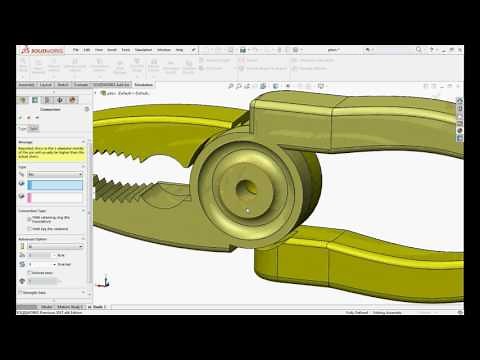This screenshot has height=360, width=480.
Task: Open the connector type dropdown
Action: pyautogui.click(x=55, y=174)
